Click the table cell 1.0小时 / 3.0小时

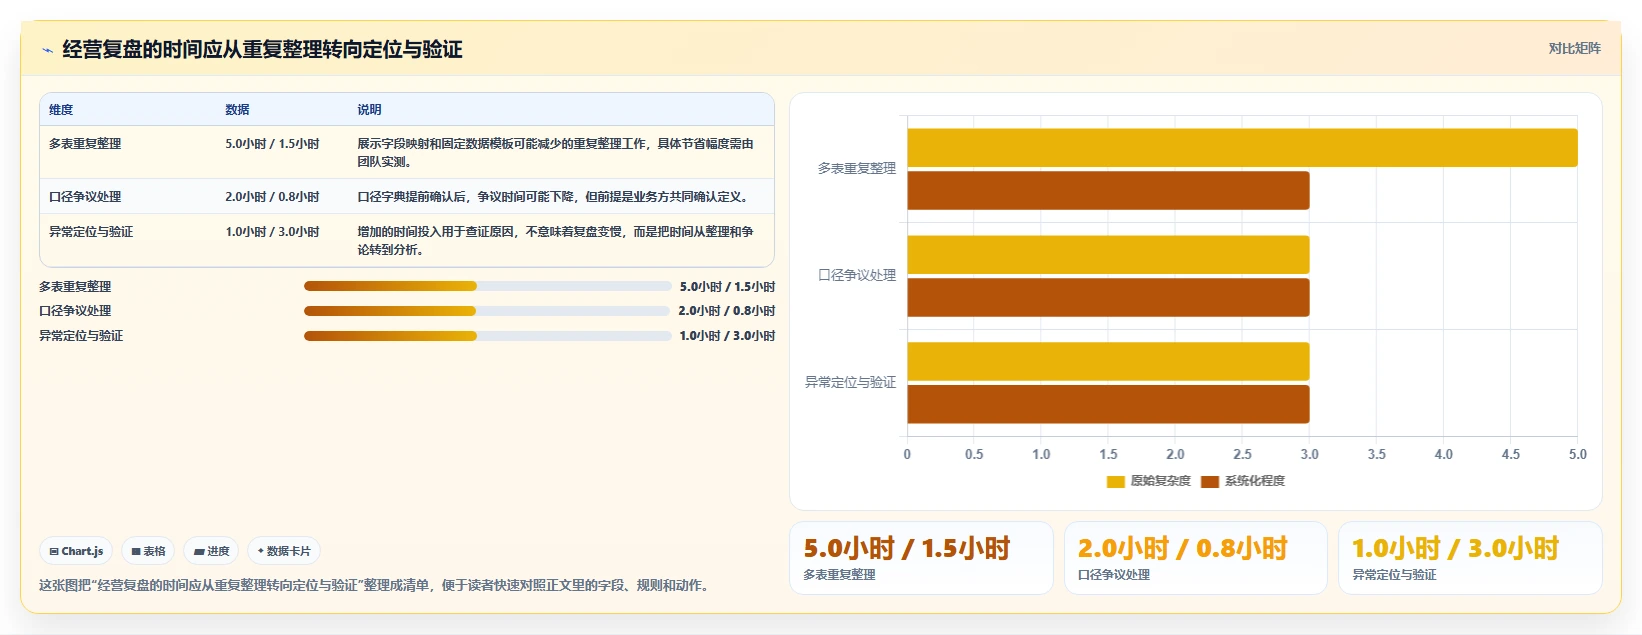272,232
